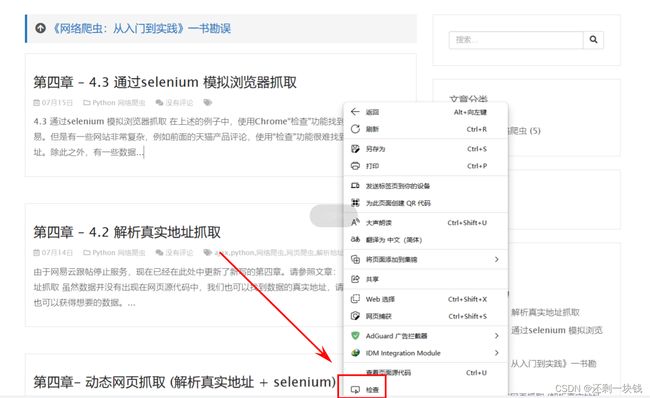Click the up-arrow circle icon in header
The height and width of the screenshot is (398, 650).
point(40,28)
